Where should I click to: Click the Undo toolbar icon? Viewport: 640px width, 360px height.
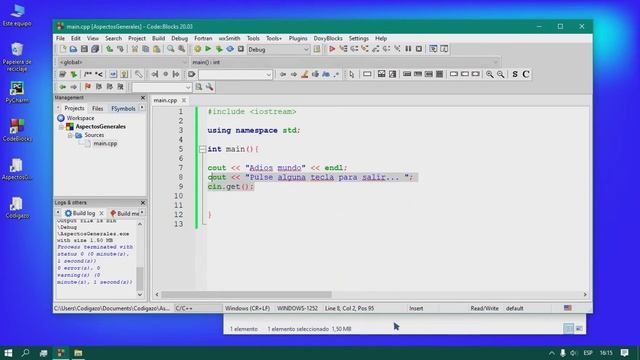point(109,49)
